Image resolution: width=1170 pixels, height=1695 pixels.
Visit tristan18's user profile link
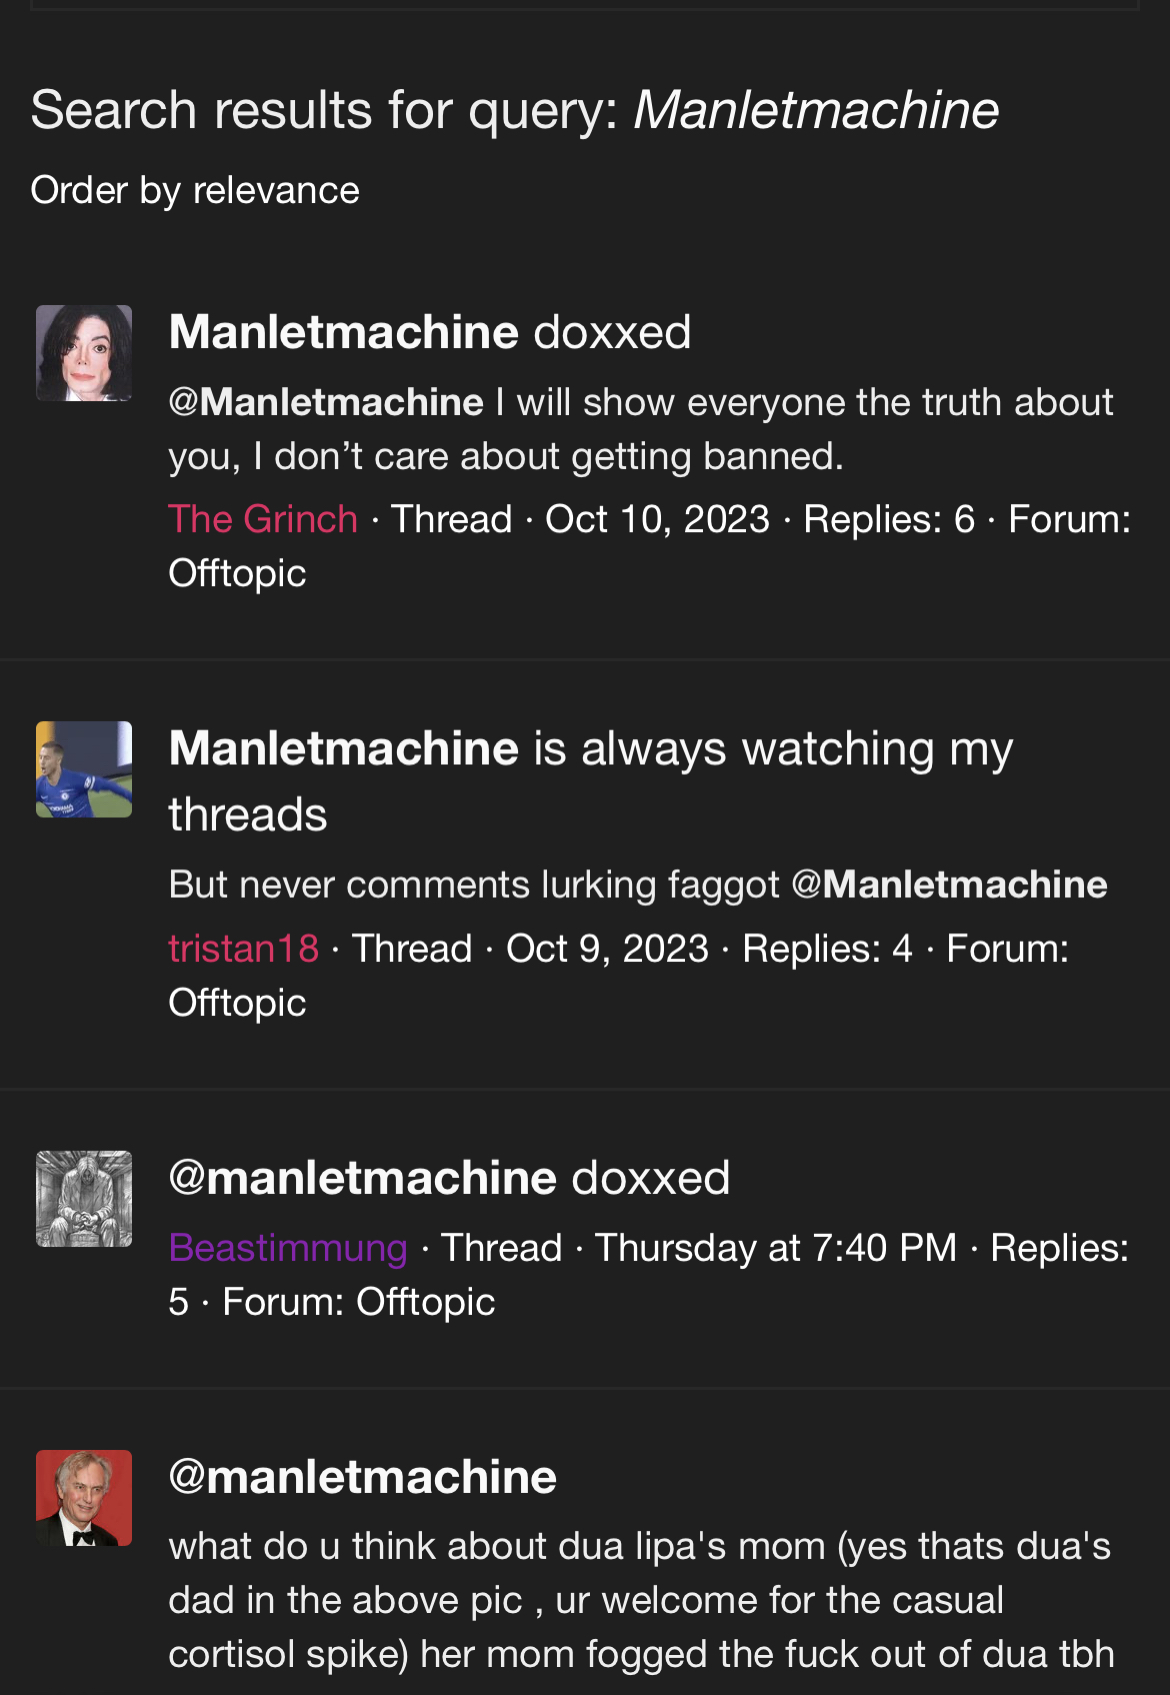coord(244,948)
